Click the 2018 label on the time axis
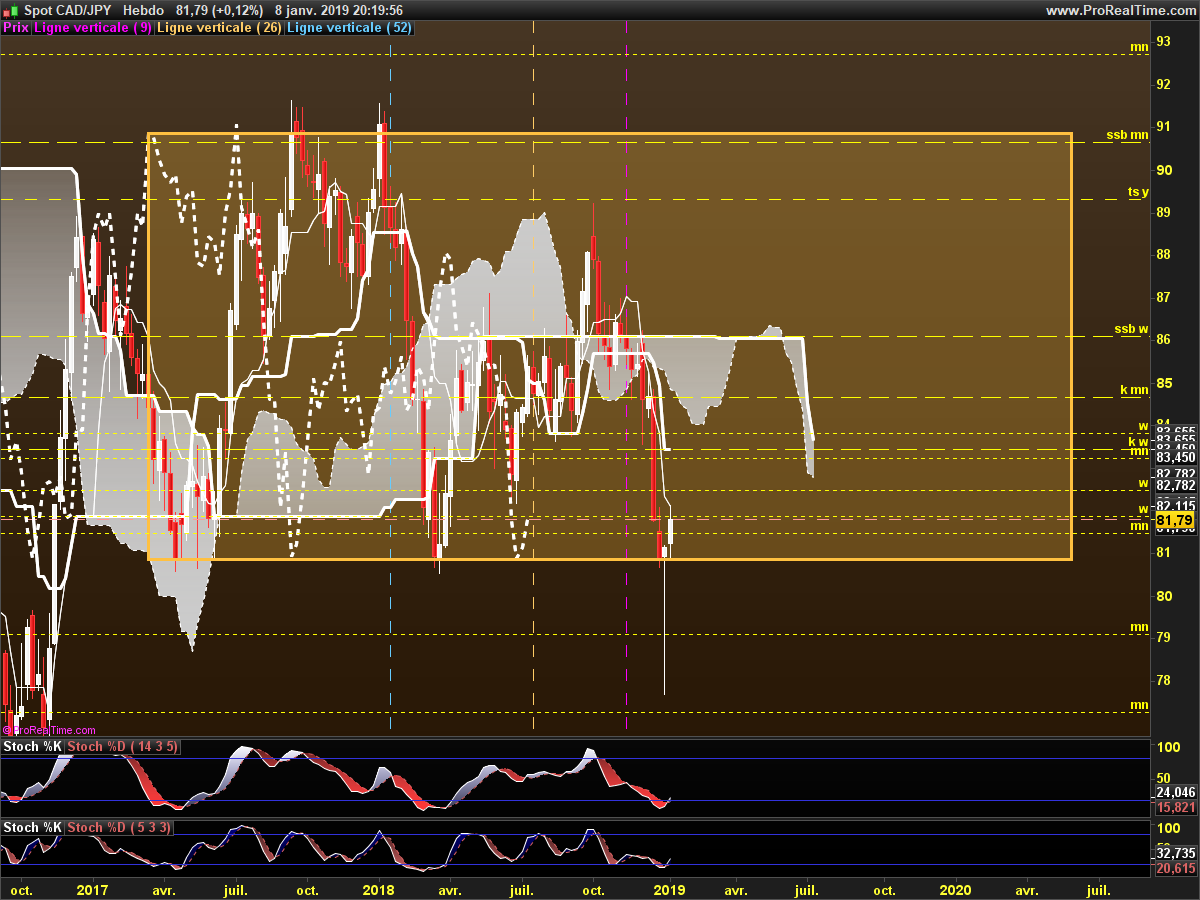The width and height of the screenshot is (1200, 900). coord(379,888)
